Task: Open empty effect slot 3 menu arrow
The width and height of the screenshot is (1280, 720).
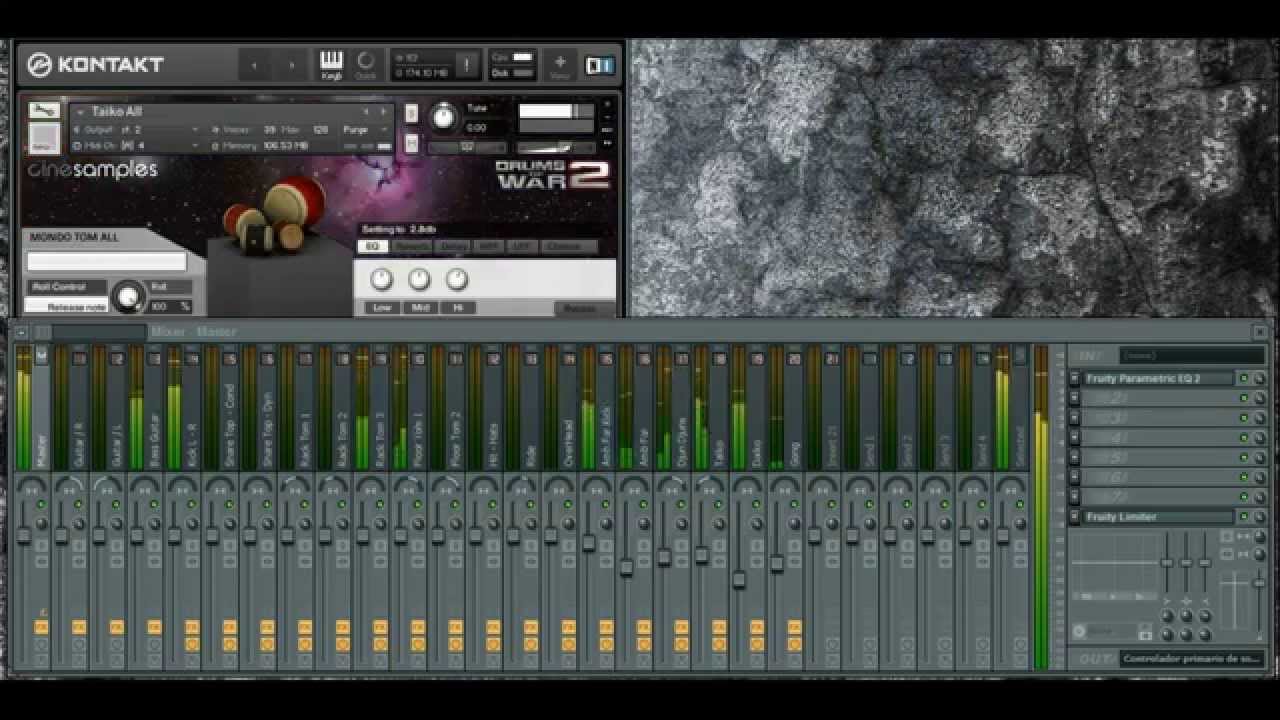Action: pos(1075,418)
